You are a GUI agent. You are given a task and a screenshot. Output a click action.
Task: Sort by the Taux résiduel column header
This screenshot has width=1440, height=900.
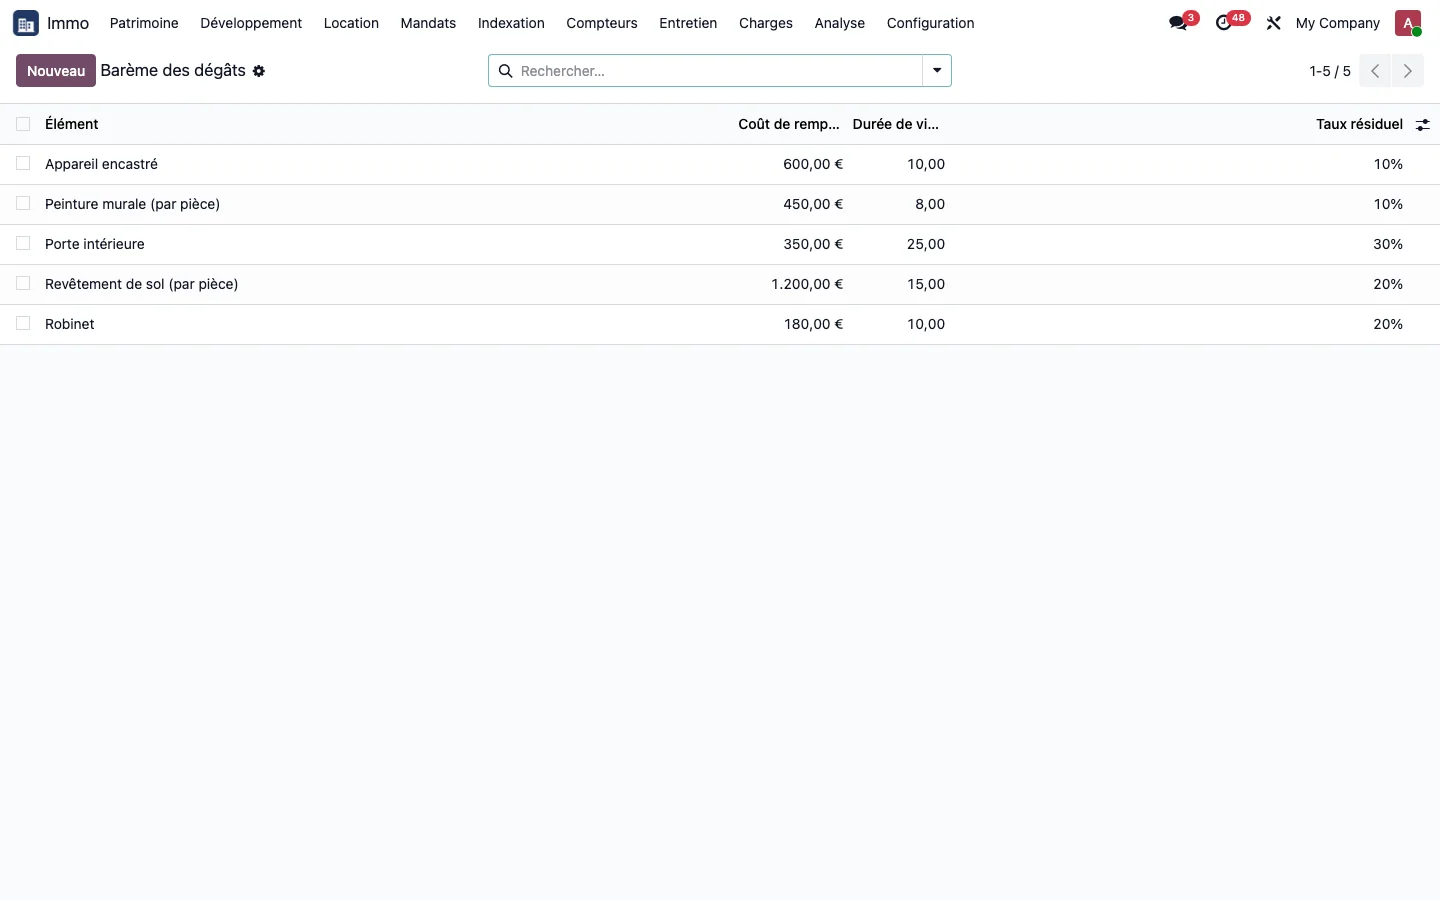click(1359, 124)
